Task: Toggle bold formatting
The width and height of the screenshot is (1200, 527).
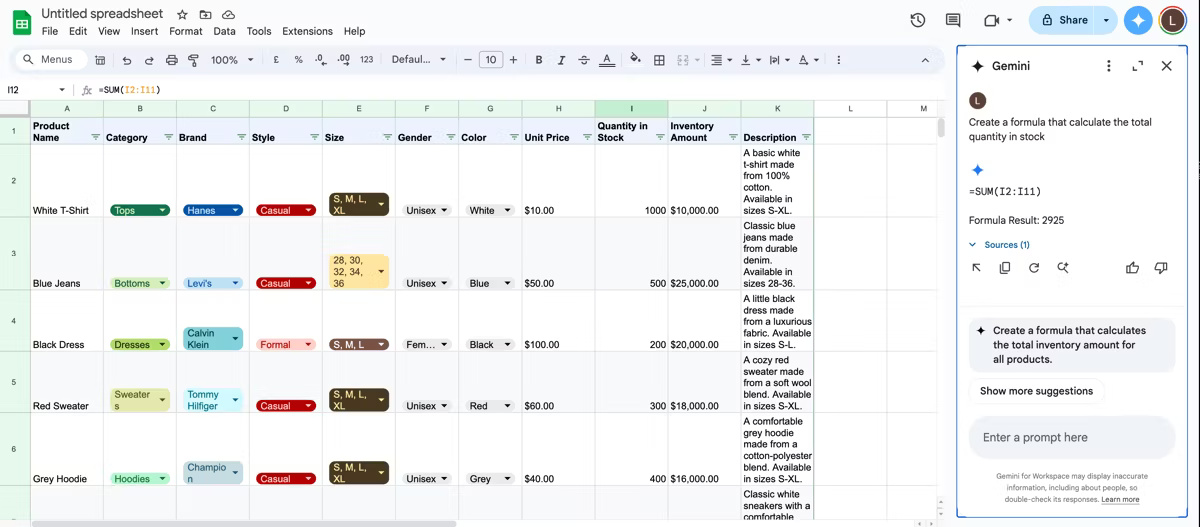Action: click(539, 60)
